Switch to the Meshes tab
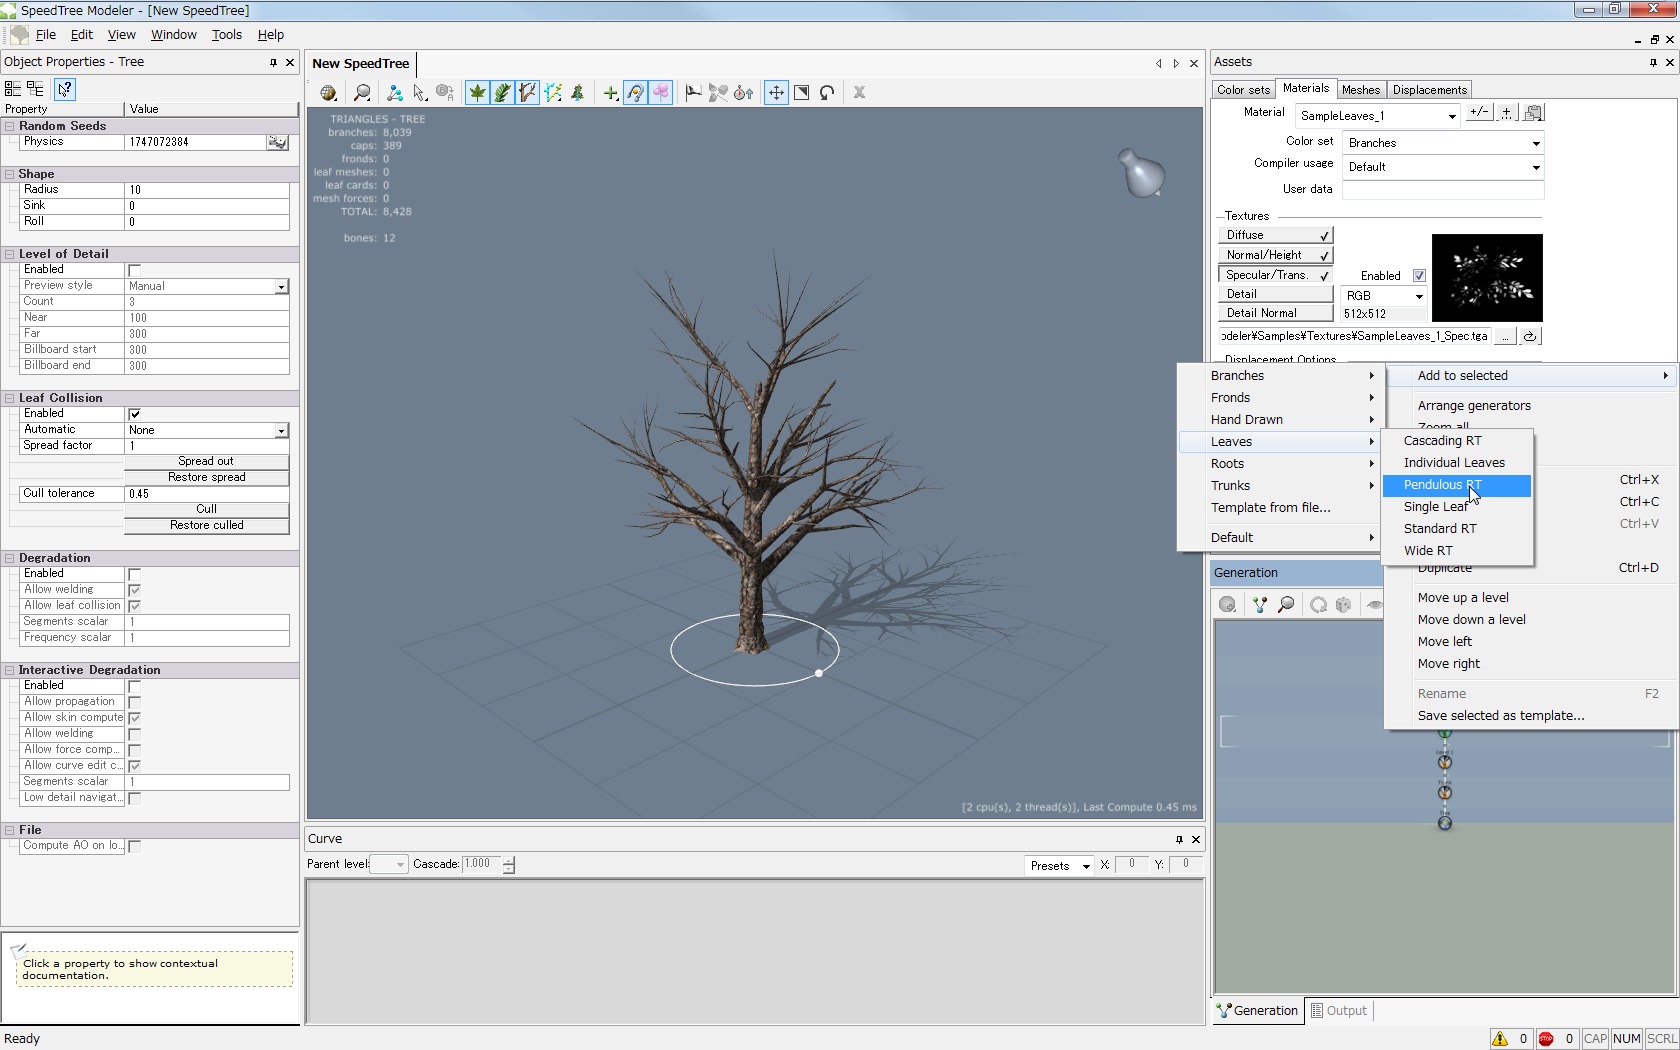Image resolution: width=1680 pixels, height=1050 pixels. coord(1360,90)
